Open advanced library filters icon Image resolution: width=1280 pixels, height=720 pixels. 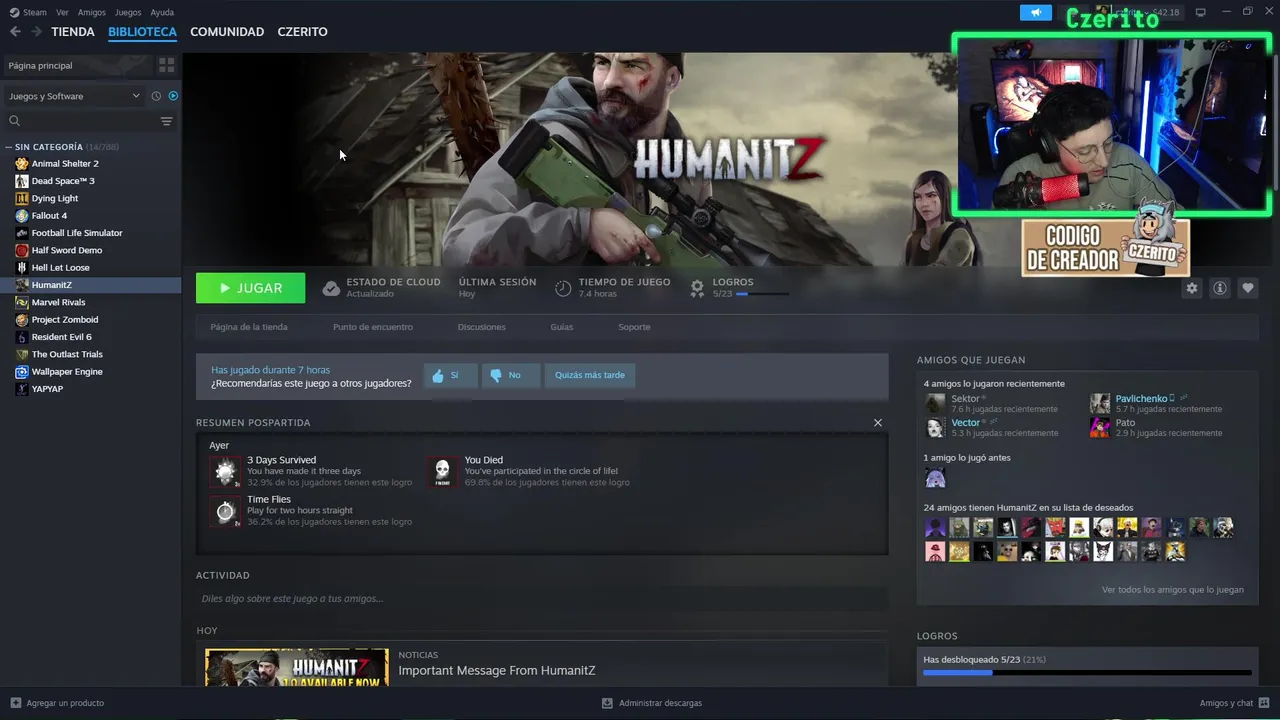click(166, 121)
